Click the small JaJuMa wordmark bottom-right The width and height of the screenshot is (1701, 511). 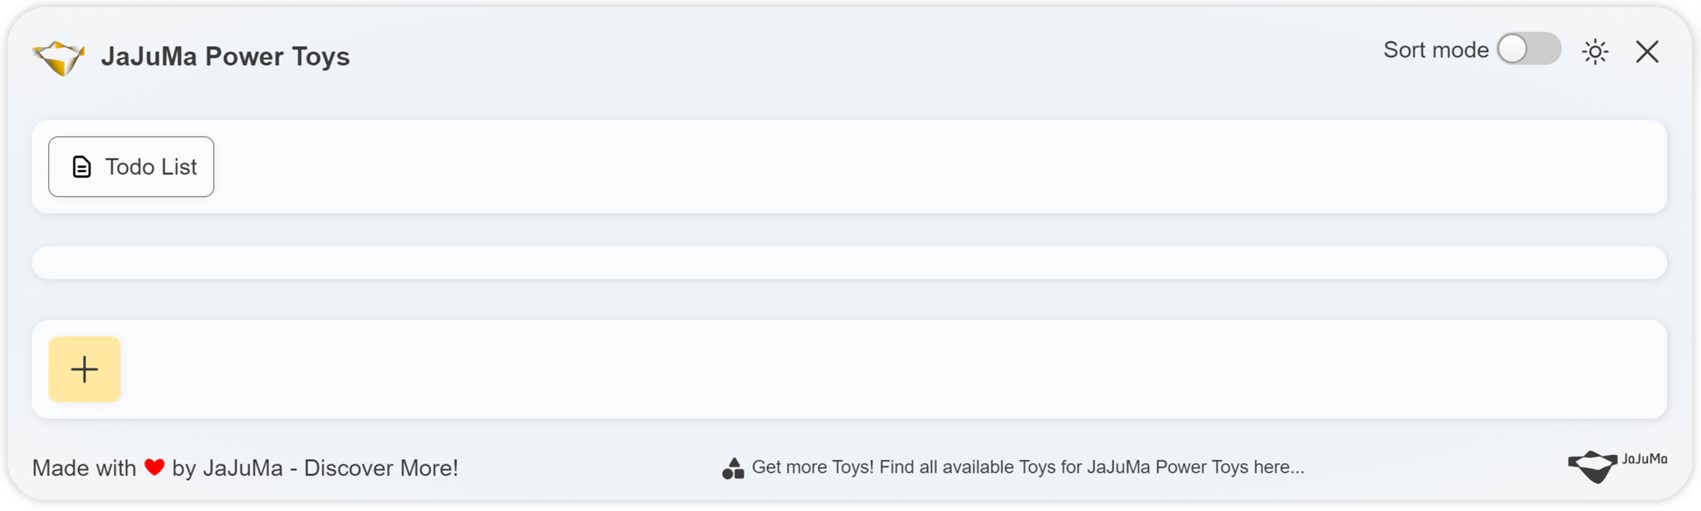click(x=1645, y=459)
